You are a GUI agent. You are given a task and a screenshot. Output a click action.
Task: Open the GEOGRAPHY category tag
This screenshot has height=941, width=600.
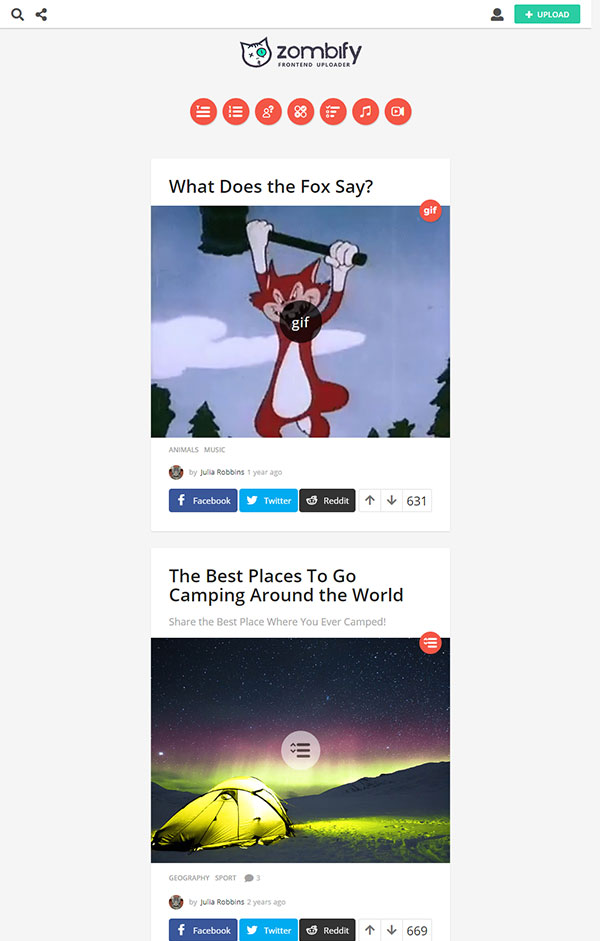(x=189, y=878)
